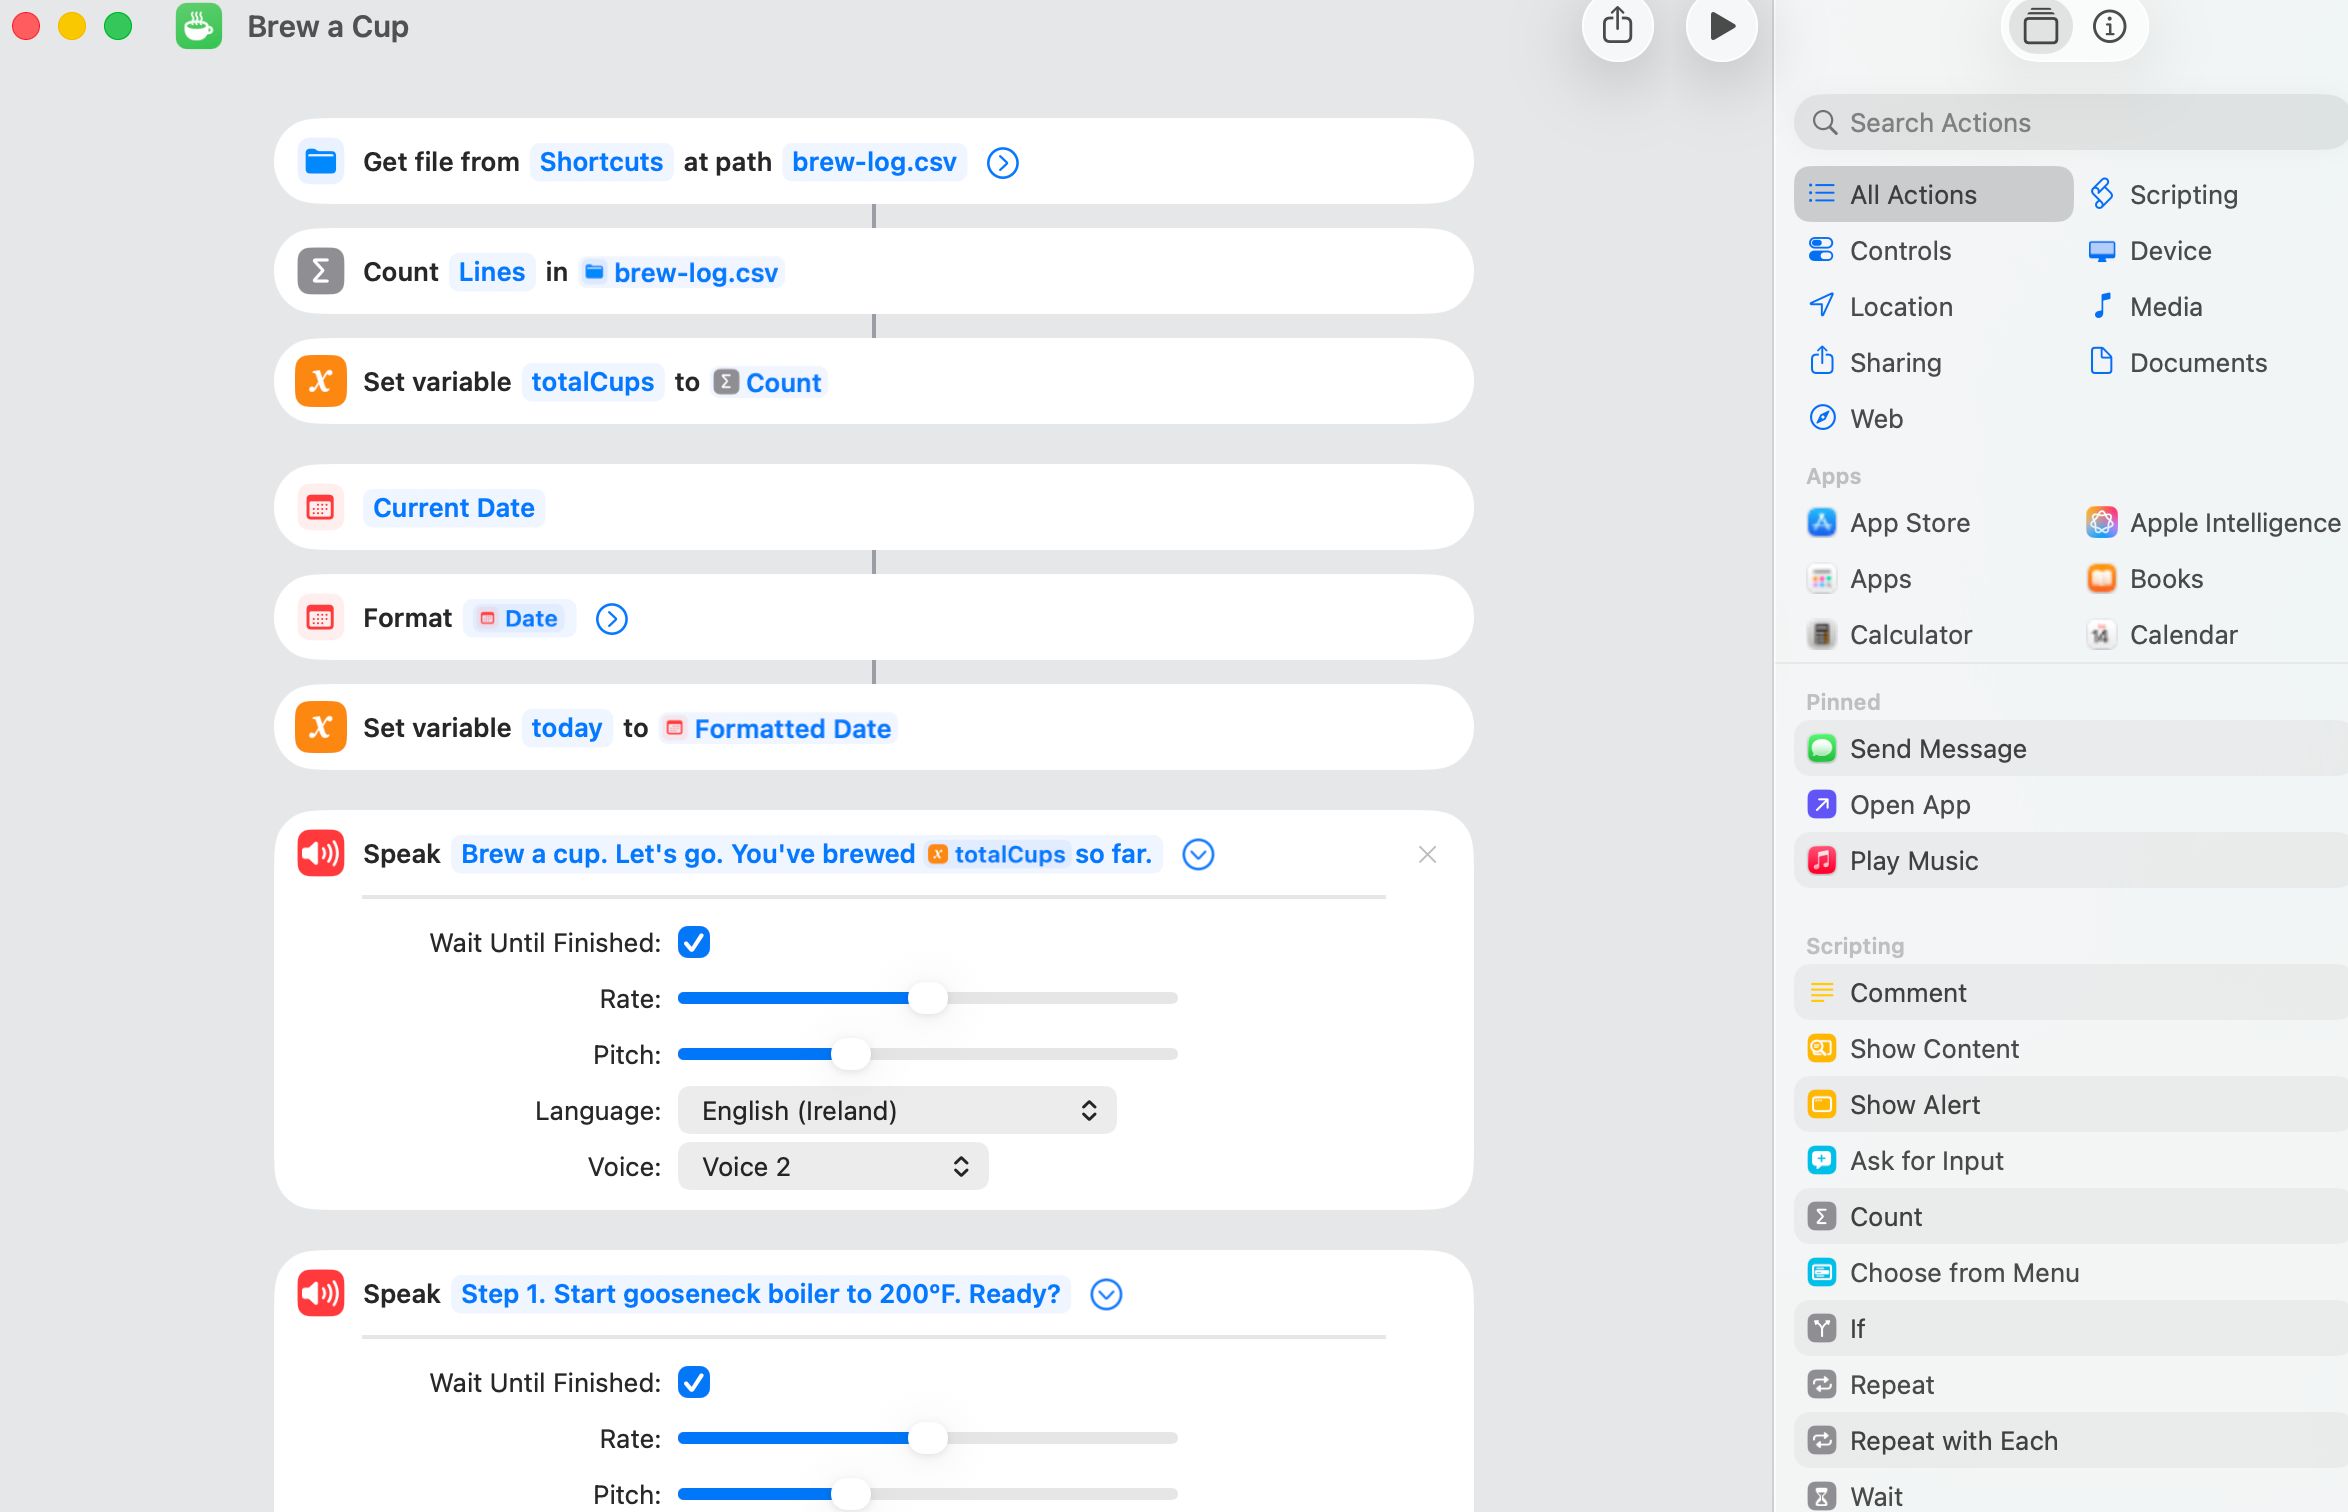This screenshot has width=2348, height=1512.
Task: Click the Step 1 Speak speaker icon
Action: 321,1294
